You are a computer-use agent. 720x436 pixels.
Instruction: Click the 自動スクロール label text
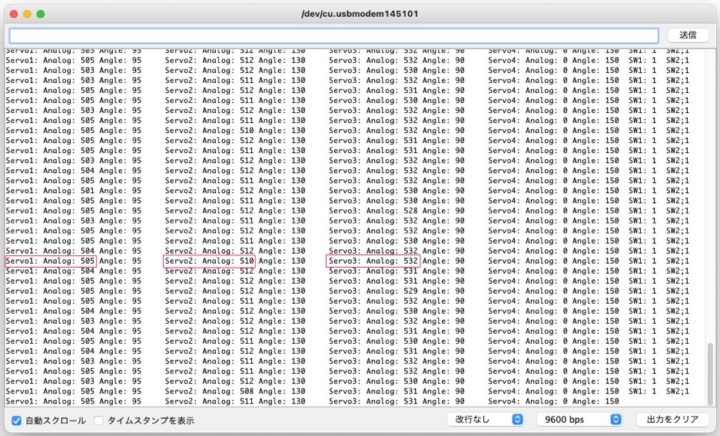(55, 420)
